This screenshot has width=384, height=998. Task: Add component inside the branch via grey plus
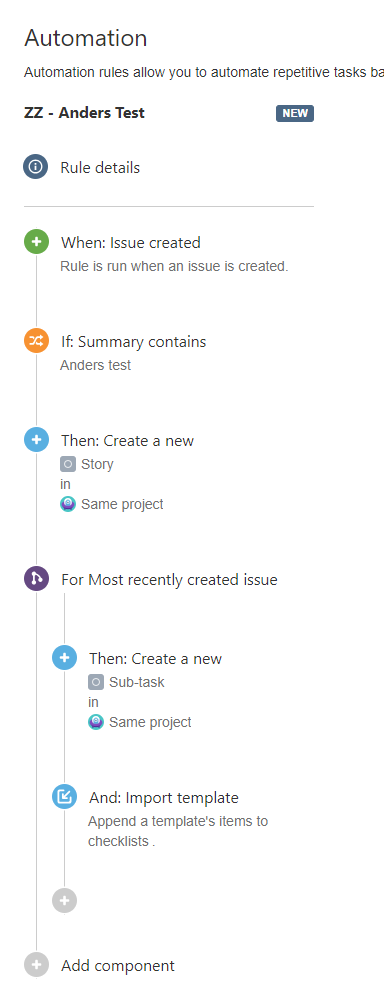click(64, 901)
